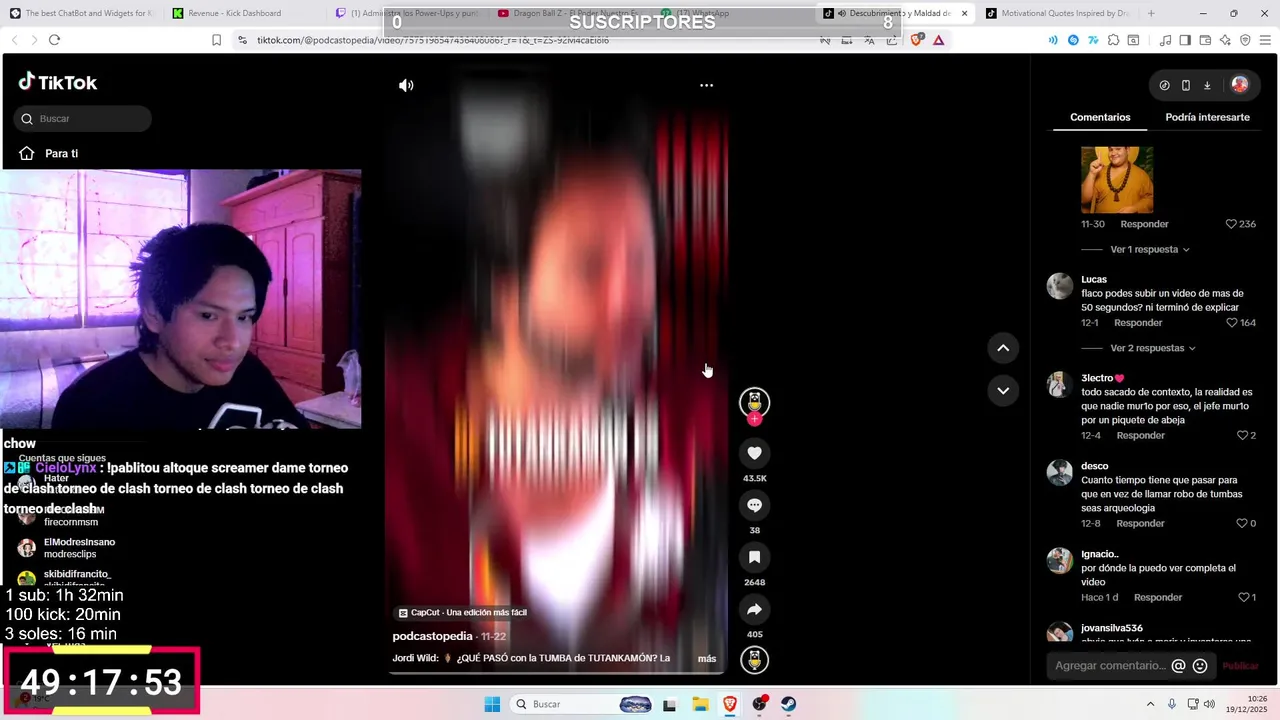Like 3lectro's comment heart
Image resolution: width=1280 pixels, height=720 pixels.
1242,436
